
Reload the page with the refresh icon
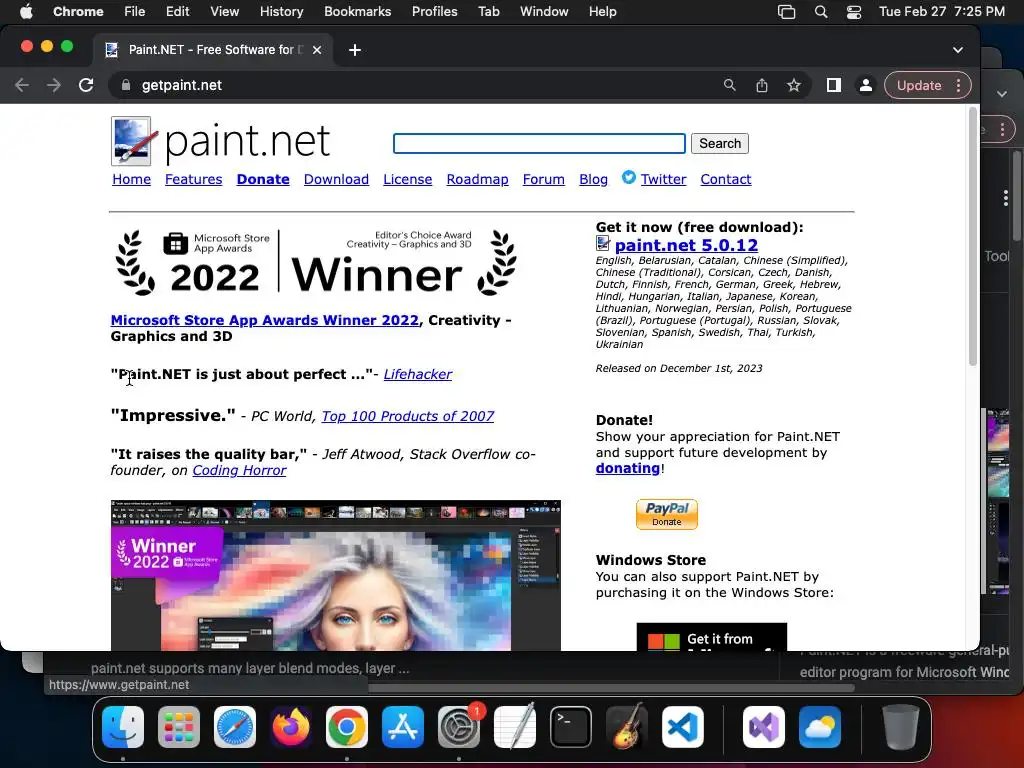[x=86, y=85]
